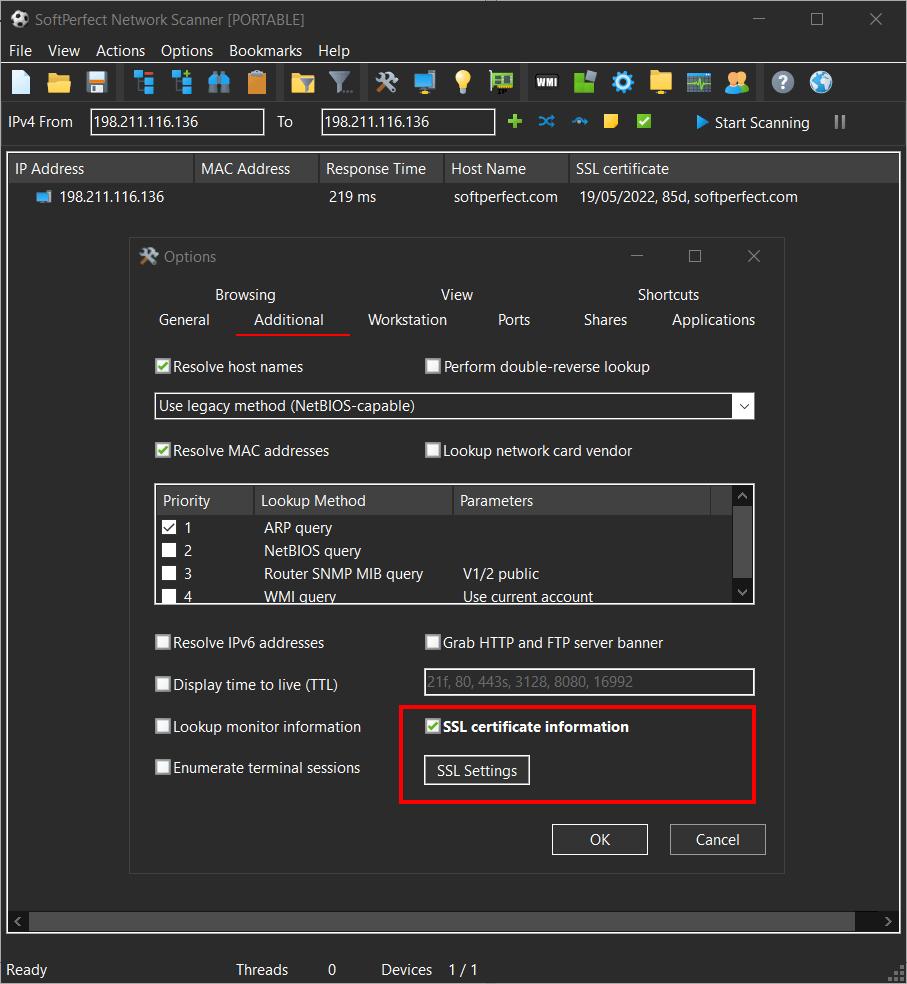This screenshot has height=984, width=907.
Task: Click the green pulse graph monitor icon
Action: pyautogui.click(x=699, y=82)
